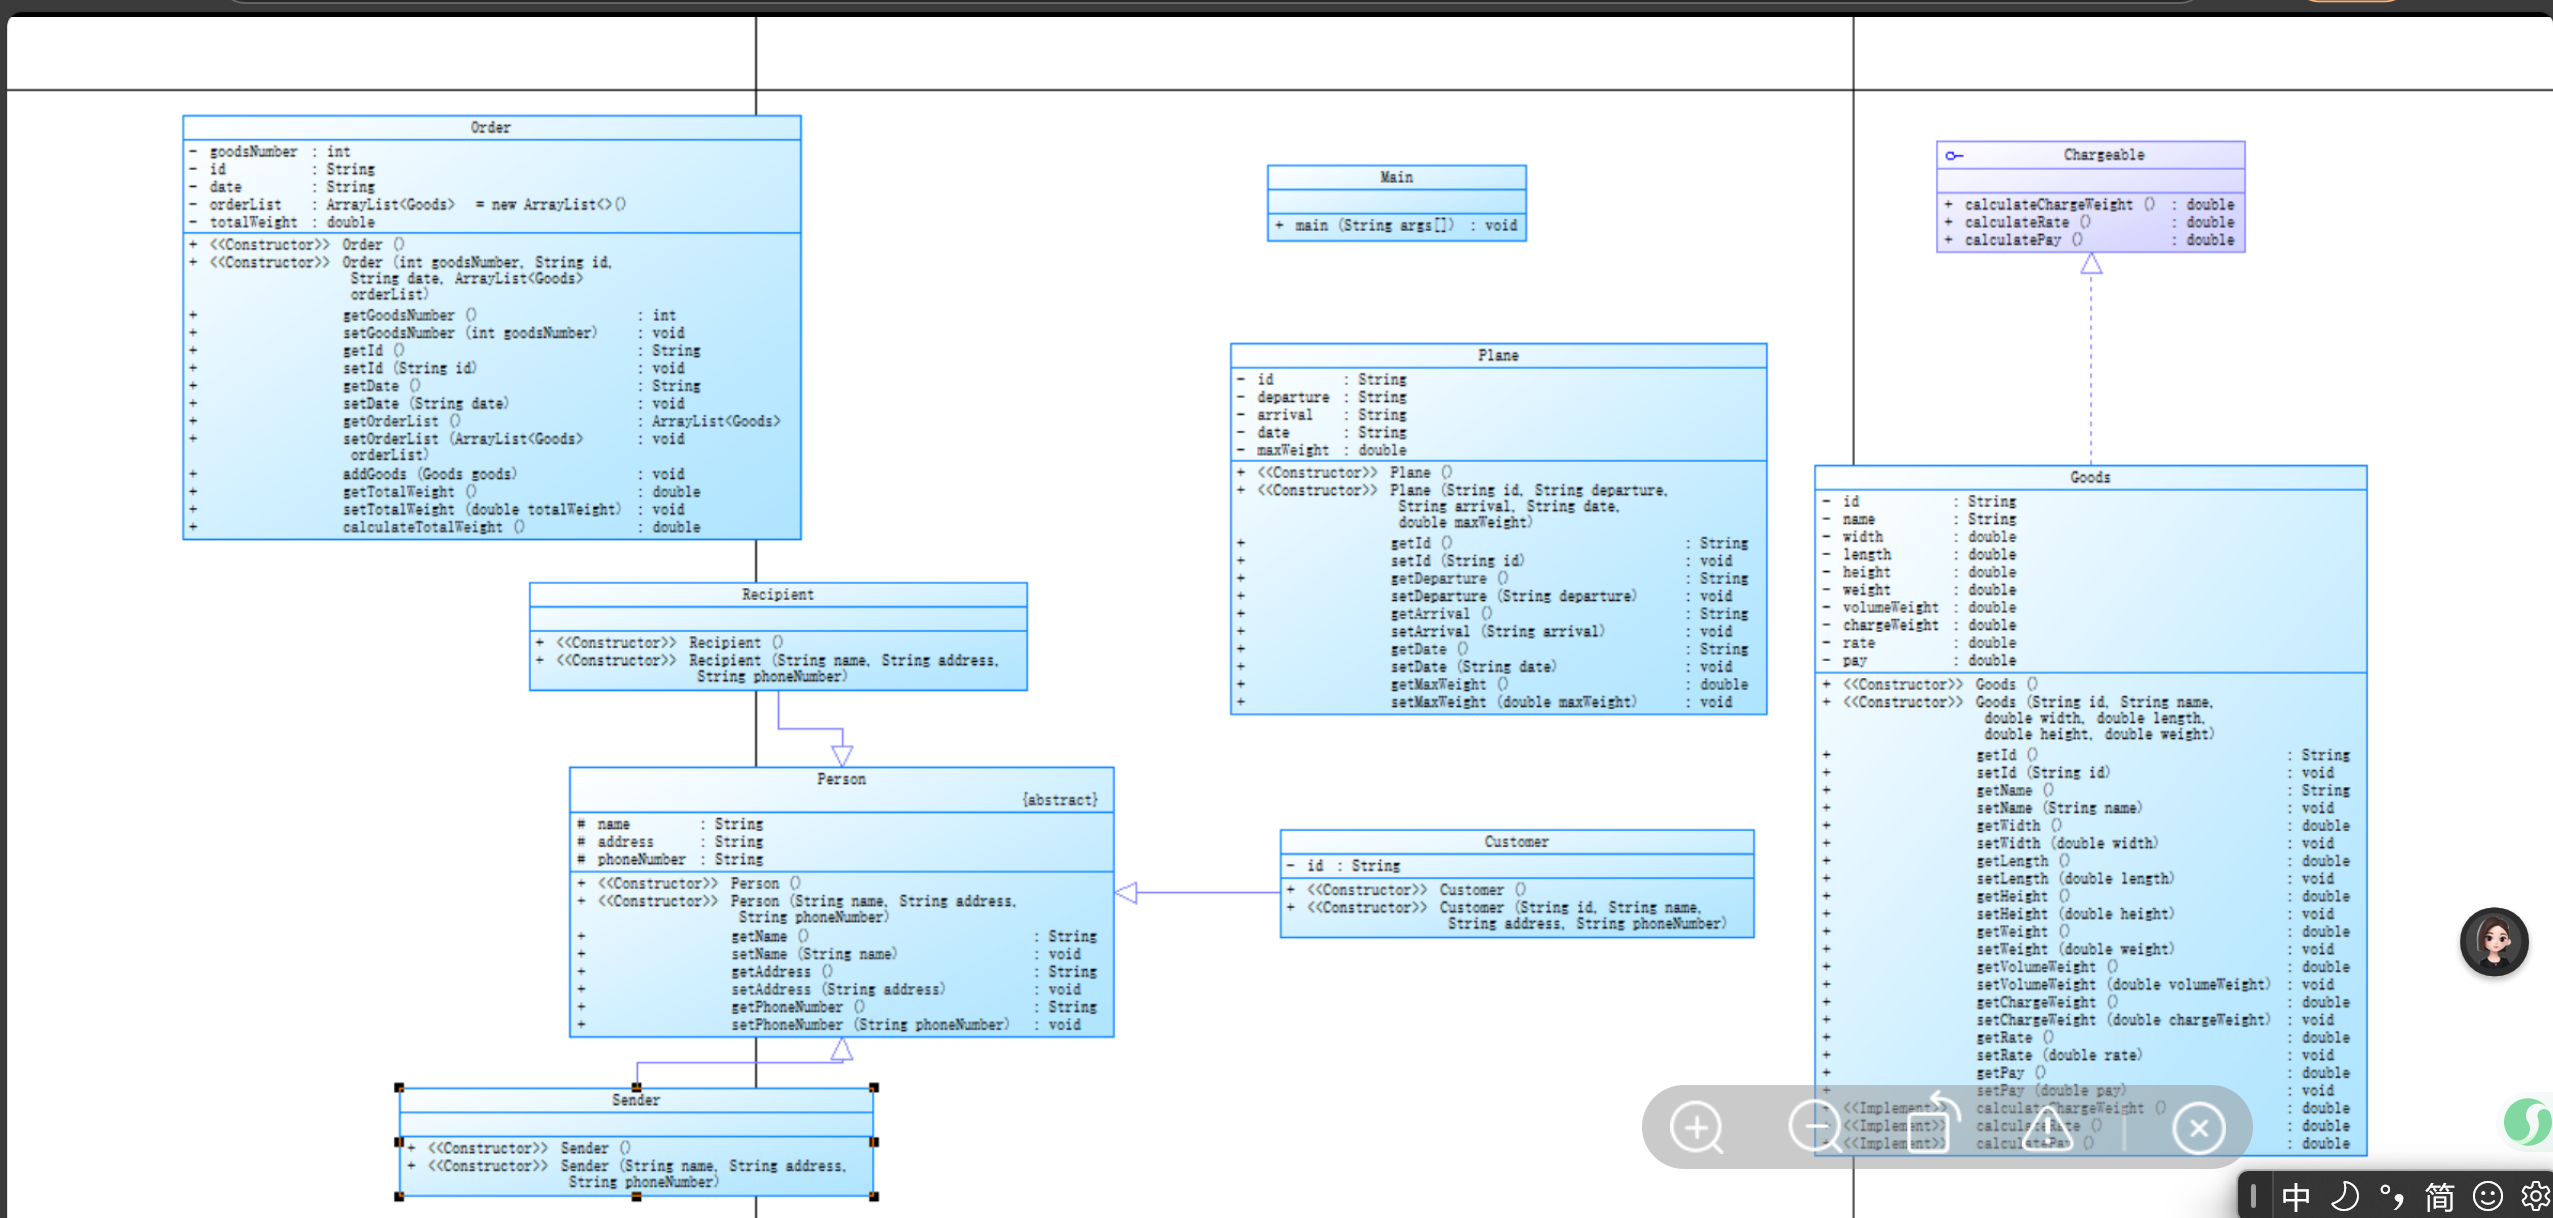Image resolution: width=2553 pixels, height=1218 pixels.
Task: Toggle the moon half-width mode in IME bar
Action: tap(2344, 1196)
